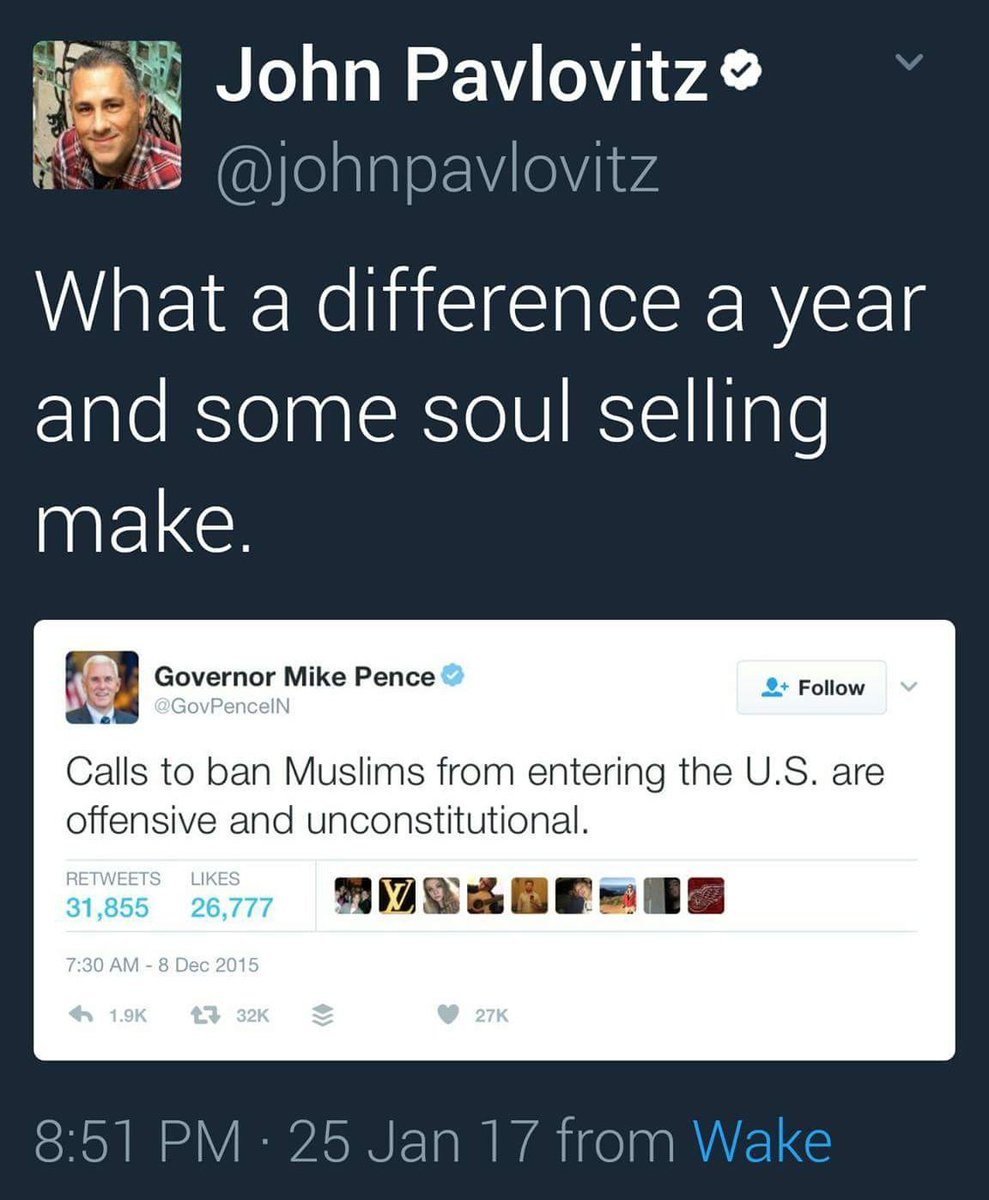Open the red winged-wheel logo avatar

click(x=705, y=896)
